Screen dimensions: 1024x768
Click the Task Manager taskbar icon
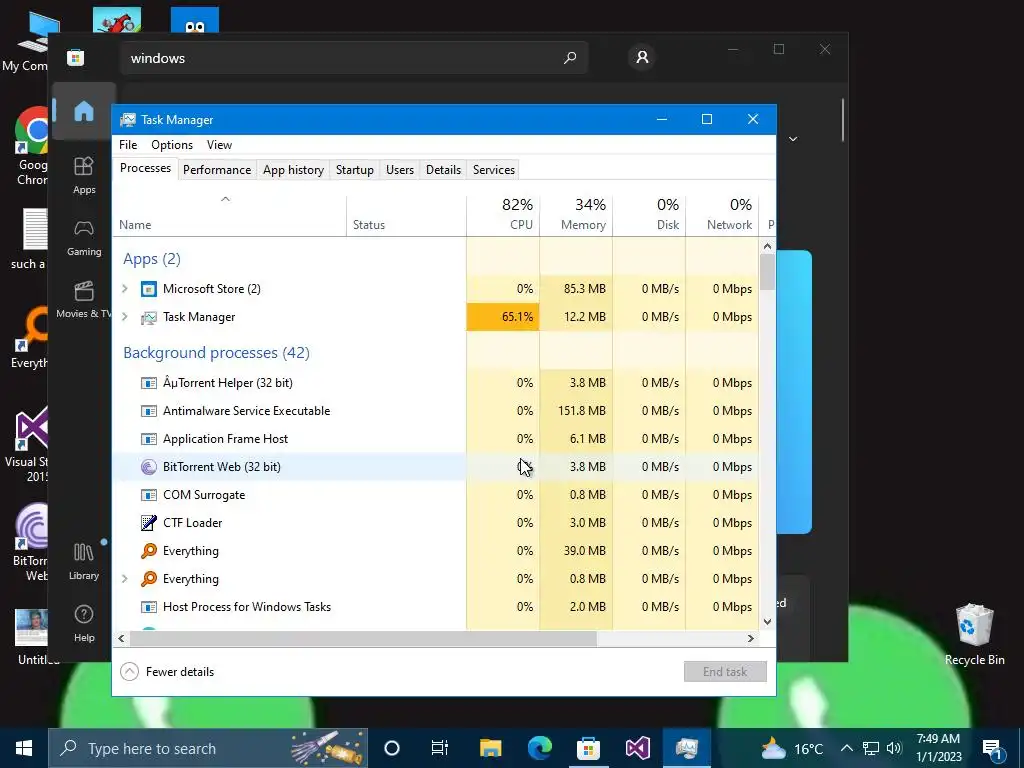686,748
